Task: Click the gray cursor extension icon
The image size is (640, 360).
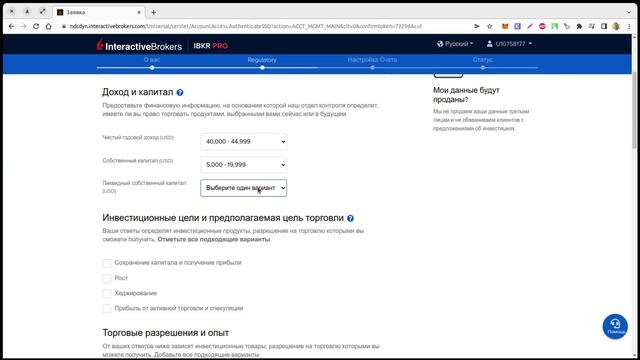Action: click(x=567, y=26)
